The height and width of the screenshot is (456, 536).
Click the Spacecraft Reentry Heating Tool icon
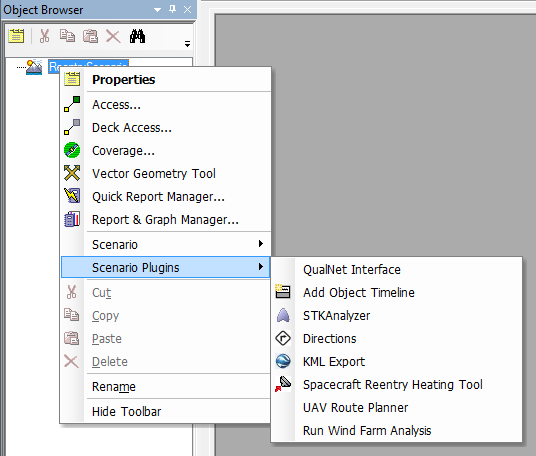(283, 384)
